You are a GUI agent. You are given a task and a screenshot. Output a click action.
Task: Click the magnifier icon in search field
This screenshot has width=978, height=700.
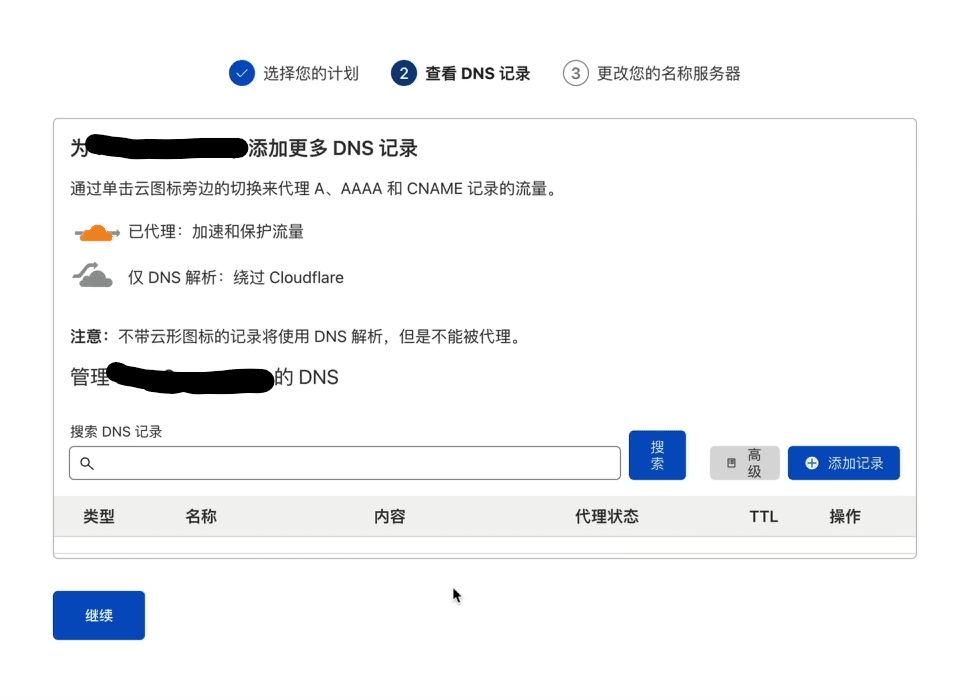point(87,463)
